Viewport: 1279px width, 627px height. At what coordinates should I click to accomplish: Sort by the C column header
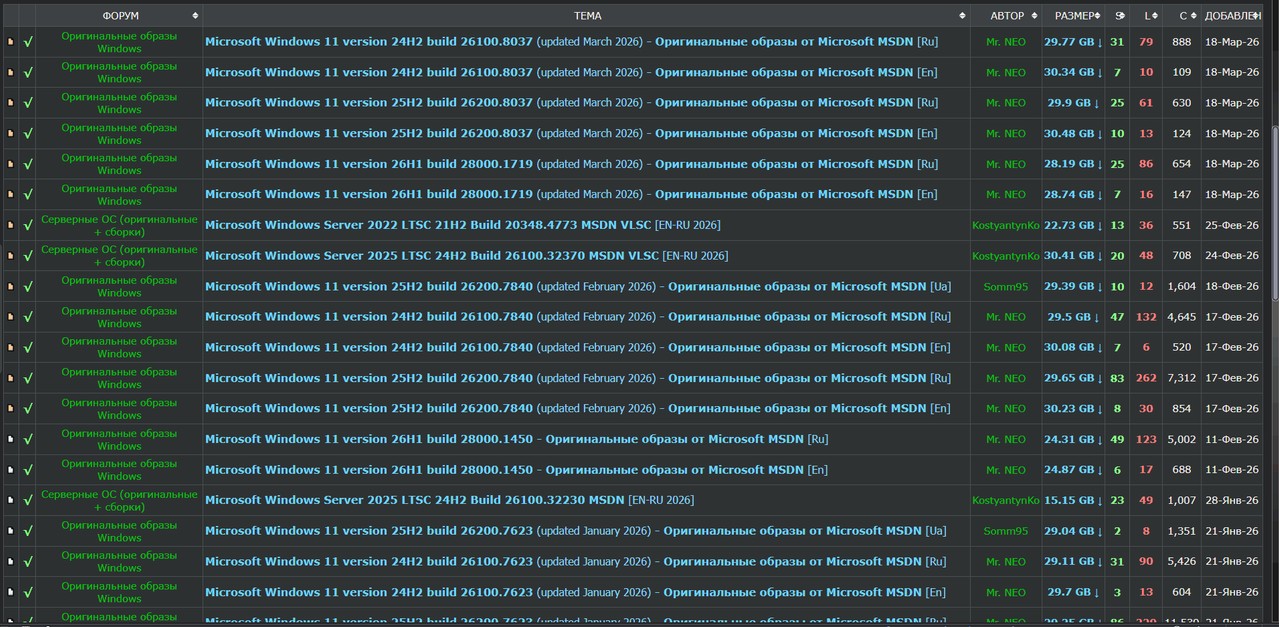[1182, 16]
